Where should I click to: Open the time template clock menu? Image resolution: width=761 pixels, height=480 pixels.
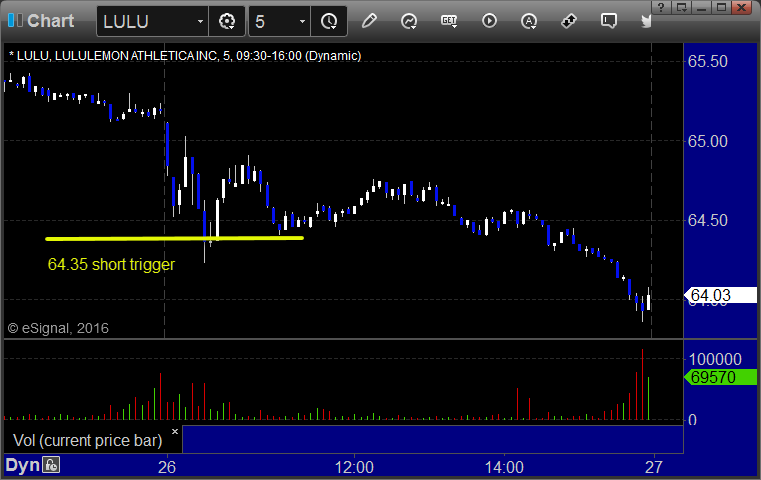point(329,21)
